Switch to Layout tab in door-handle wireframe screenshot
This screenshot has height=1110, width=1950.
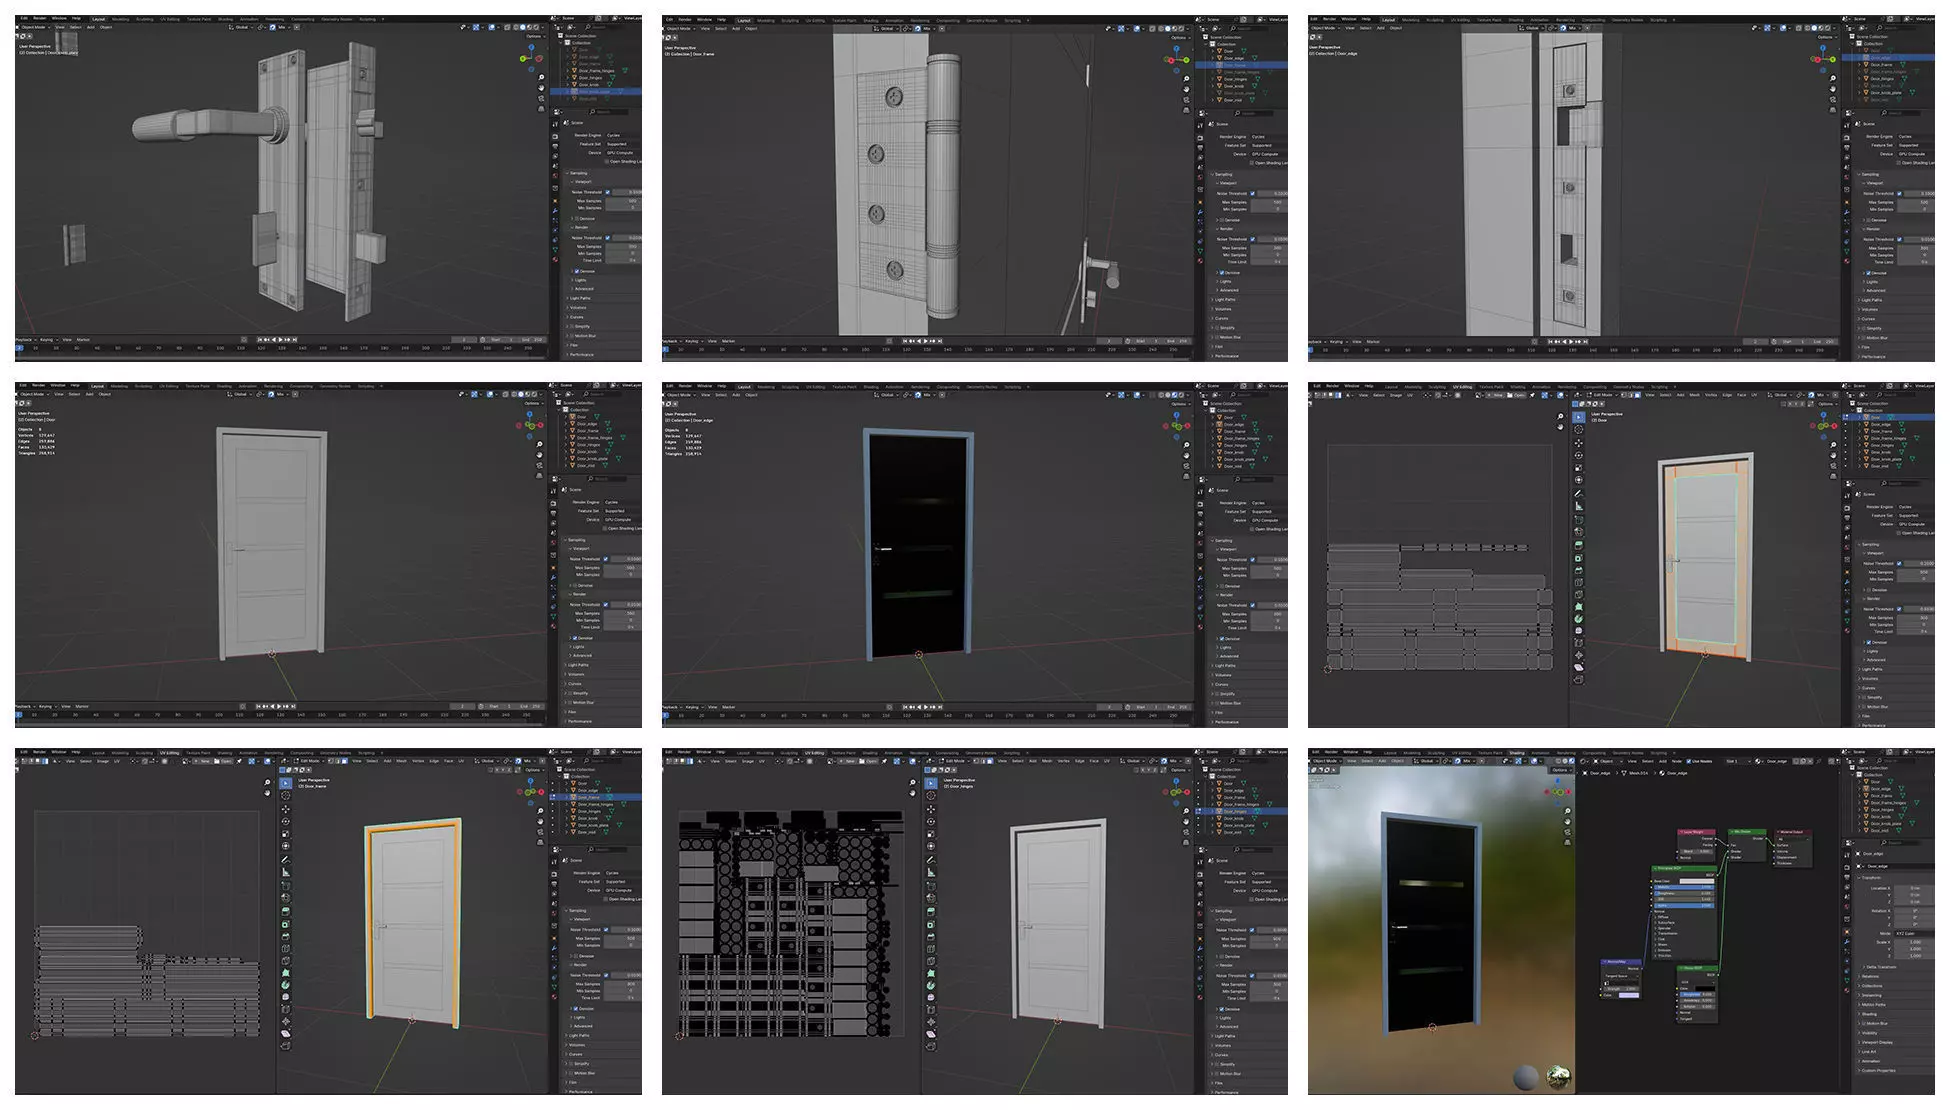coord(99,19)
